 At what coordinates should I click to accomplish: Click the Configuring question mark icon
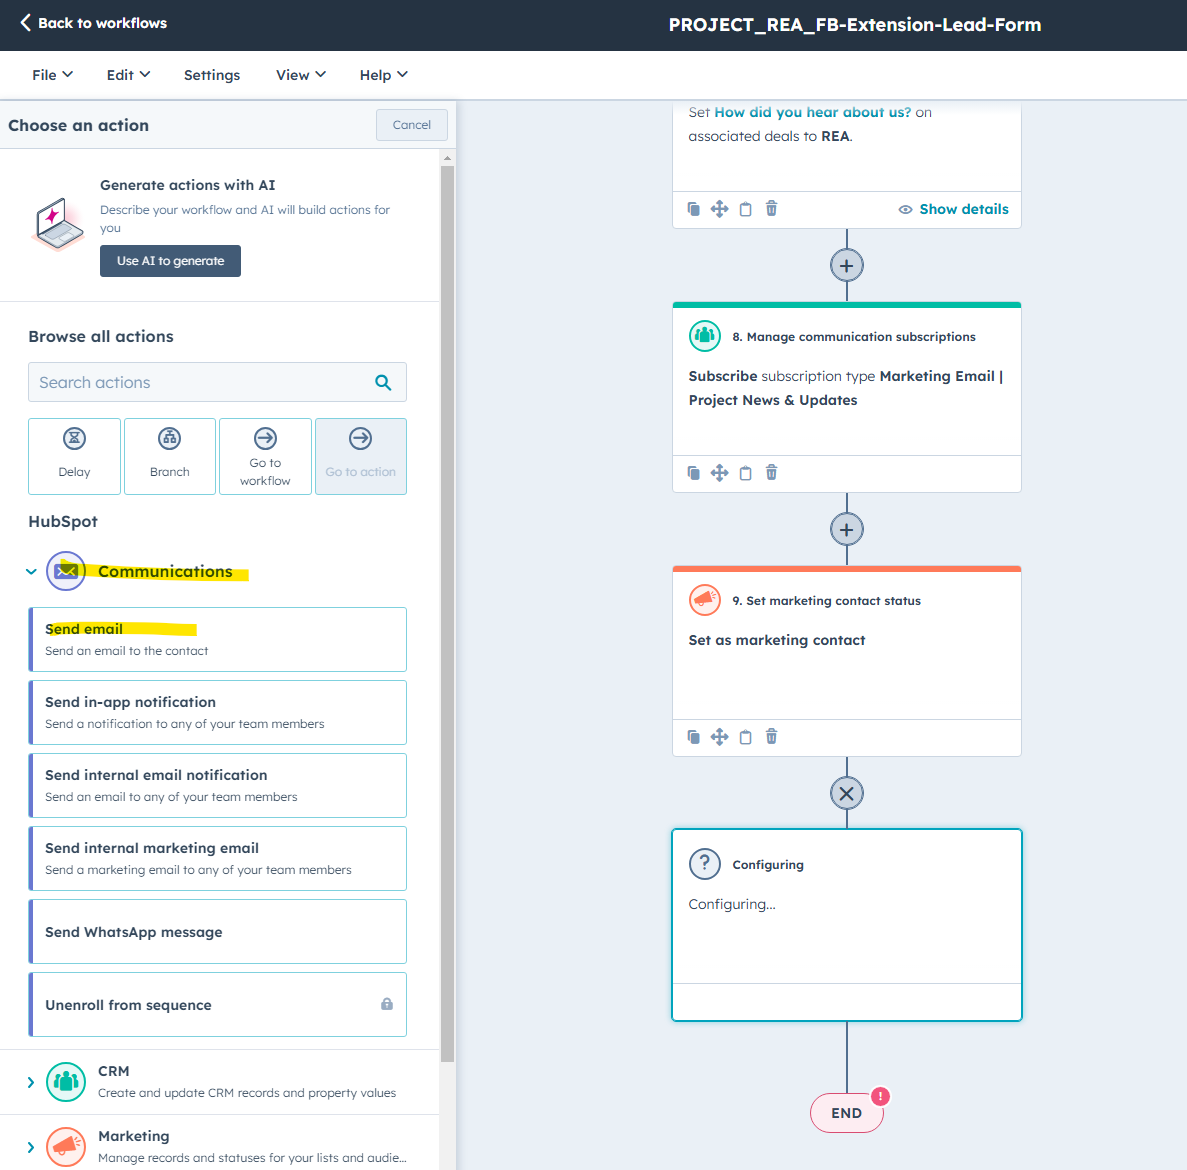tap(705, 864)
